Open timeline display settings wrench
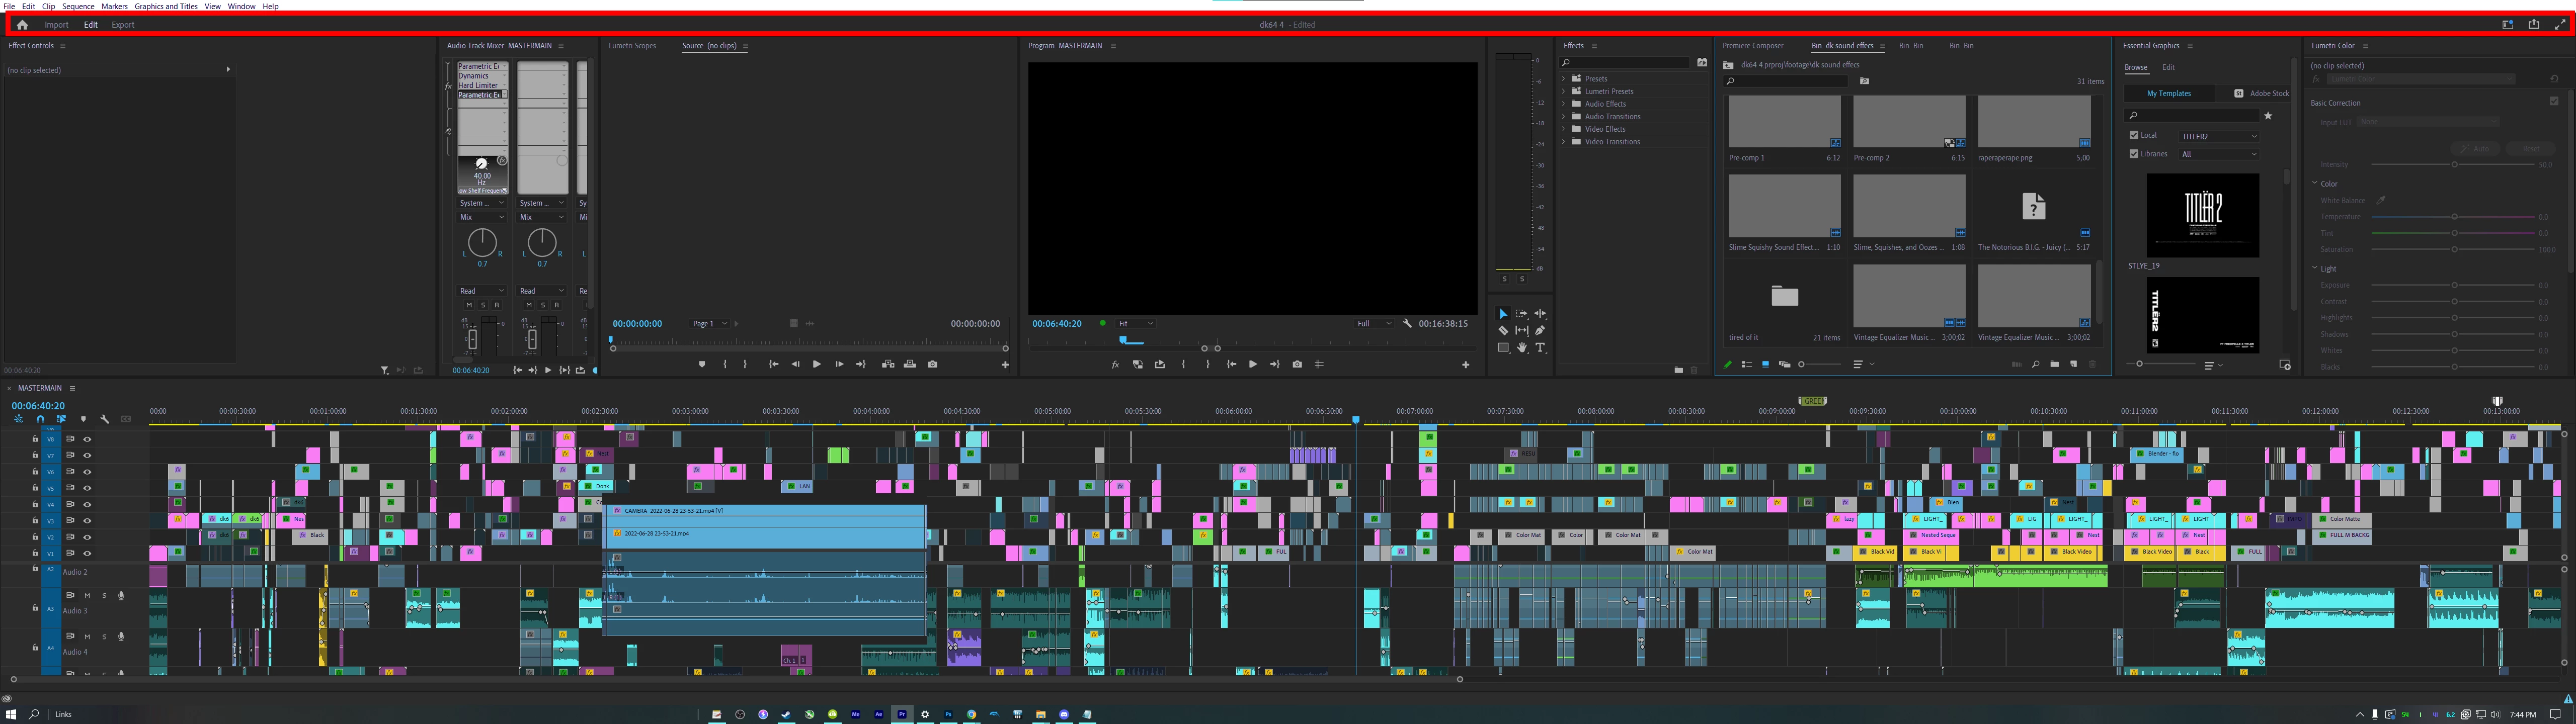The height and width of the screenshot is (724, 2576). click(104, 419)
